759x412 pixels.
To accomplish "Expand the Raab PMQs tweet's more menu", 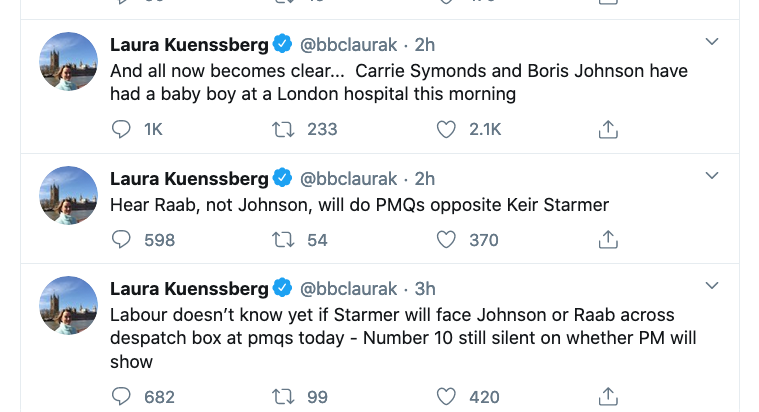I will click(x=712, y=177).
